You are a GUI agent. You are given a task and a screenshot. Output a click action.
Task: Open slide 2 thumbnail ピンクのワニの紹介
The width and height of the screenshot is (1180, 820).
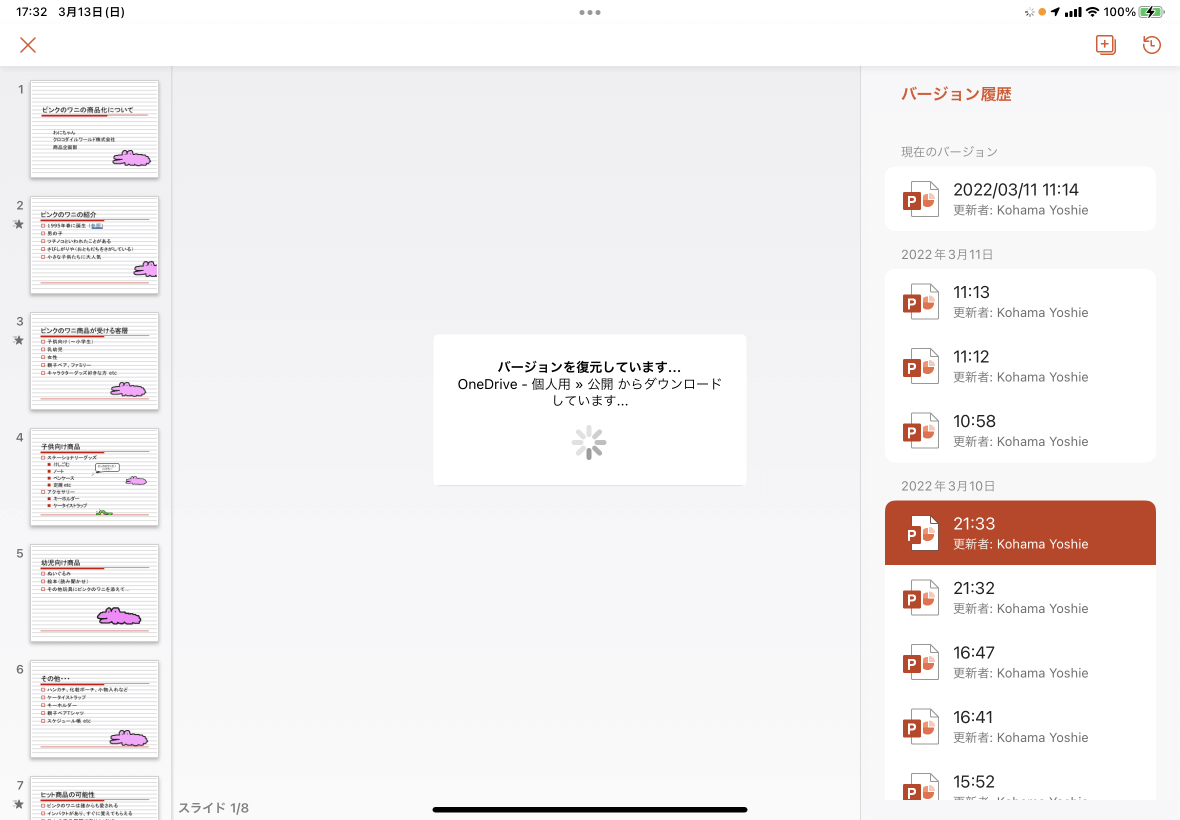pyautogui.click(x=94, y=245)
